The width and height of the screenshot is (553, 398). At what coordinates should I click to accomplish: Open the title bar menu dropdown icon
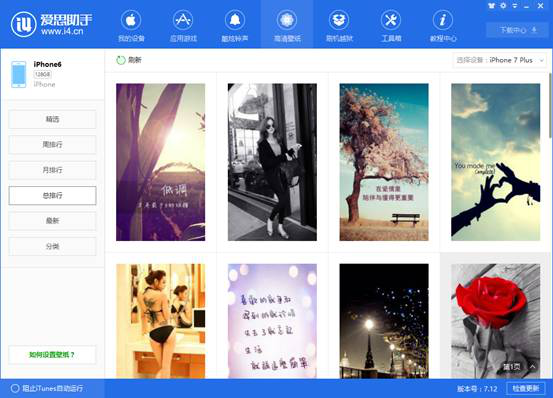click(515, 6)
